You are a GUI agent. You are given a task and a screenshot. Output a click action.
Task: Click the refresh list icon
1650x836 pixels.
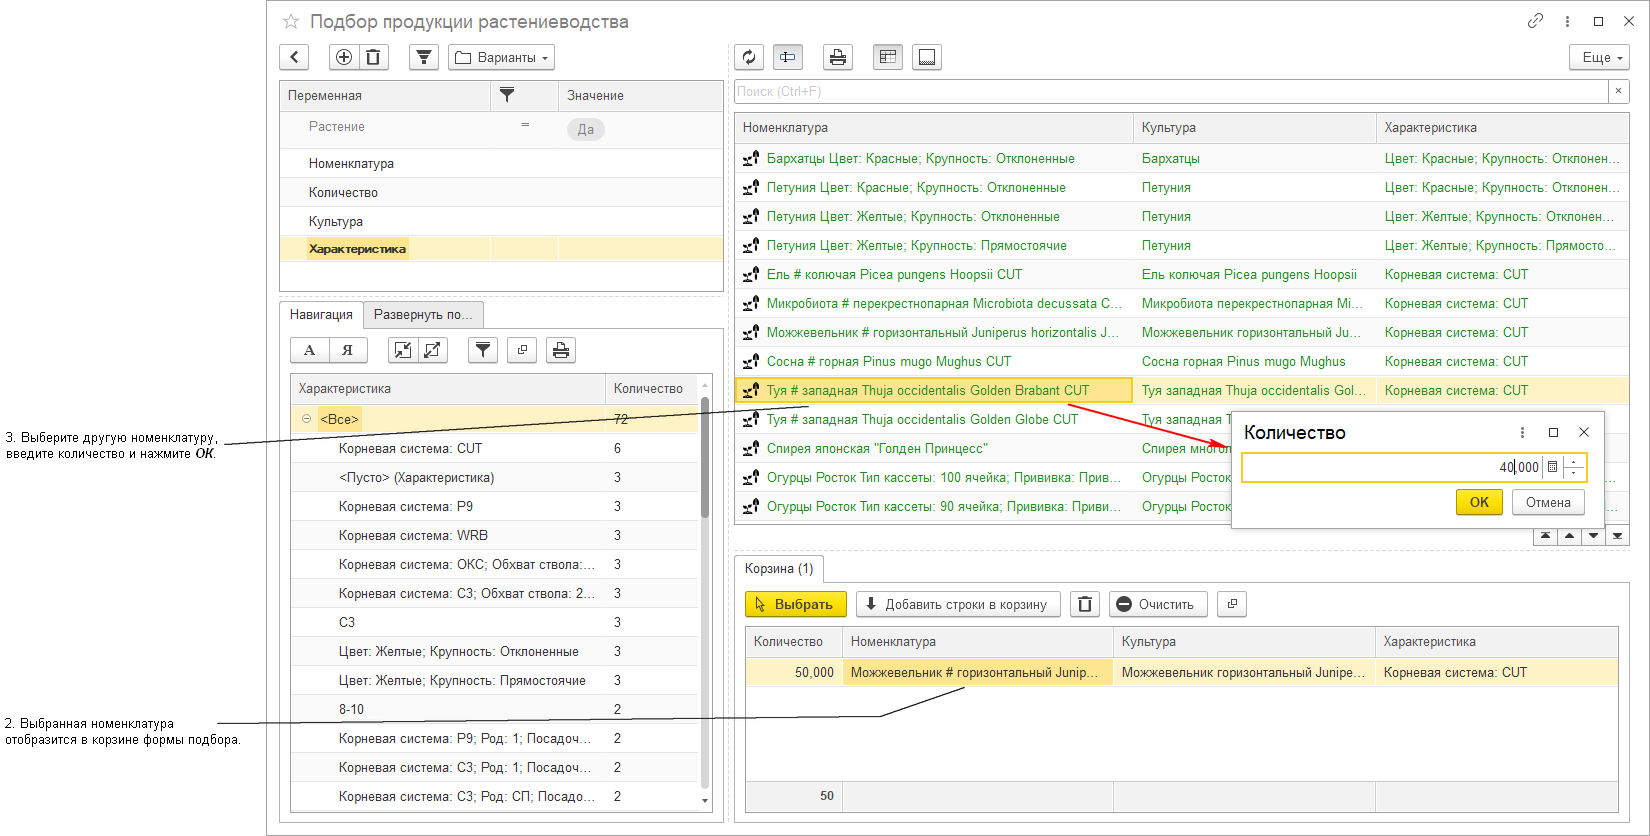[749, 57]
